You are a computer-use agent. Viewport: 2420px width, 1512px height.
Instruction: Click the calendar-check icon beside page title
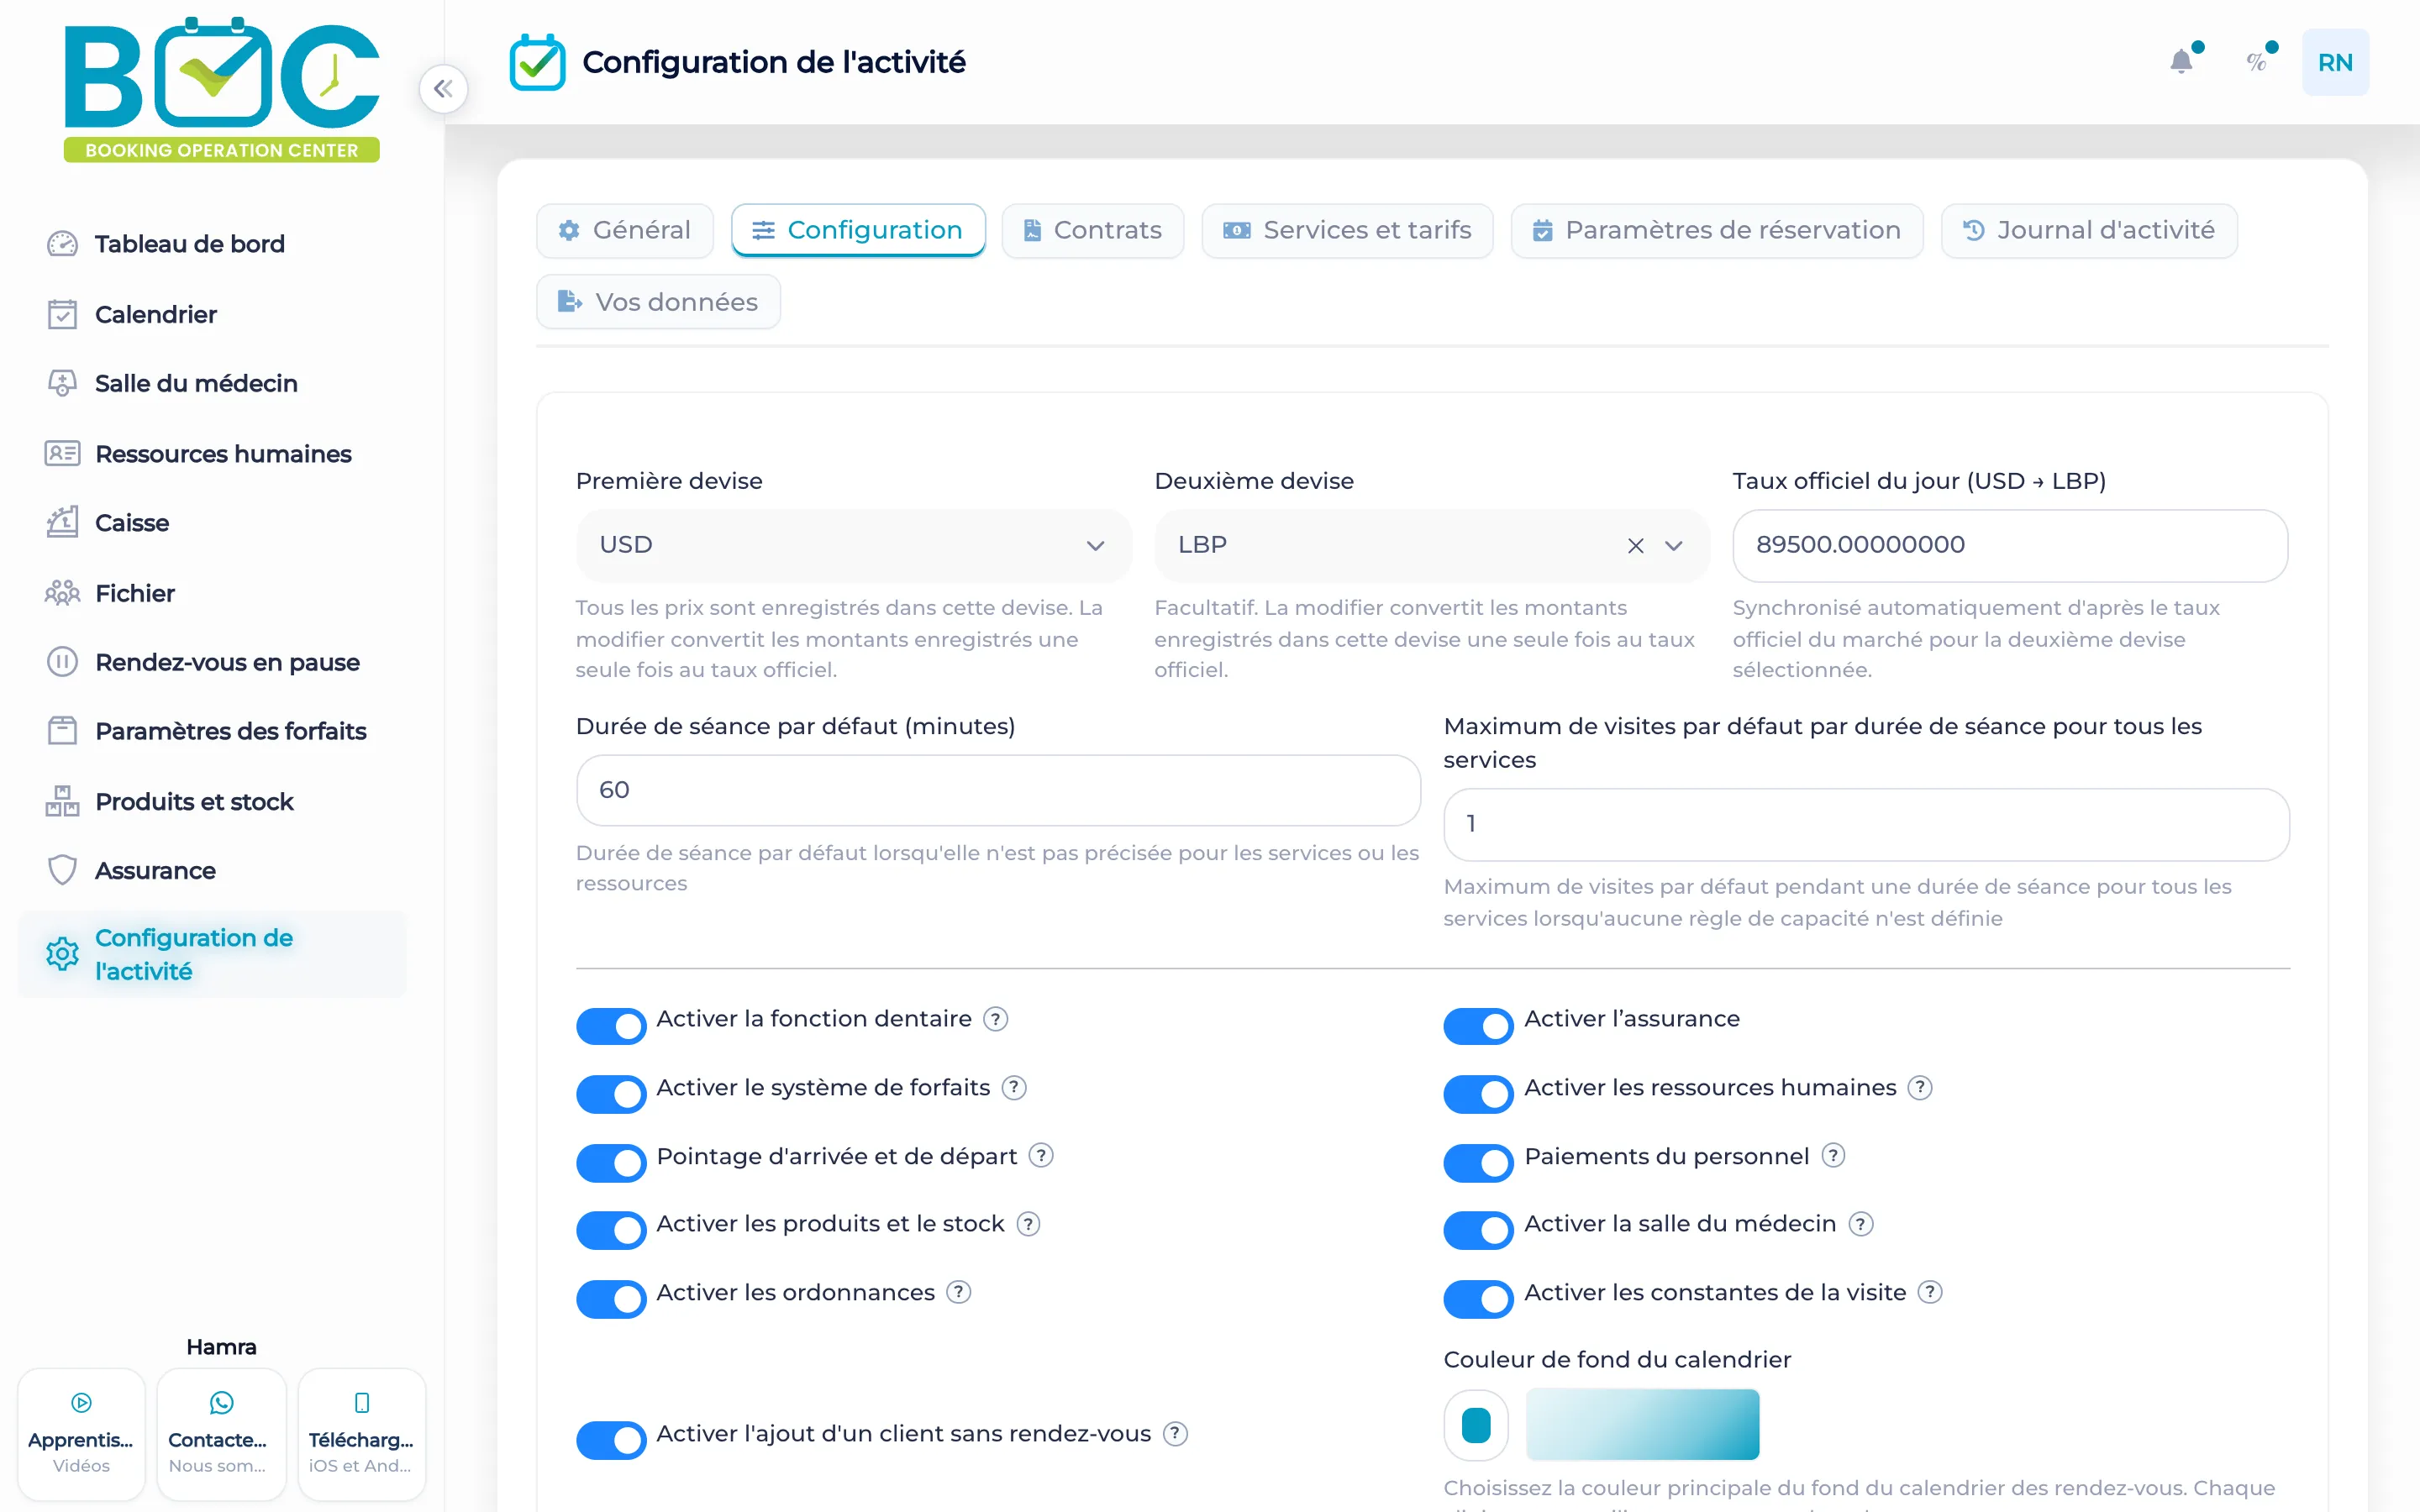(537, 62)
